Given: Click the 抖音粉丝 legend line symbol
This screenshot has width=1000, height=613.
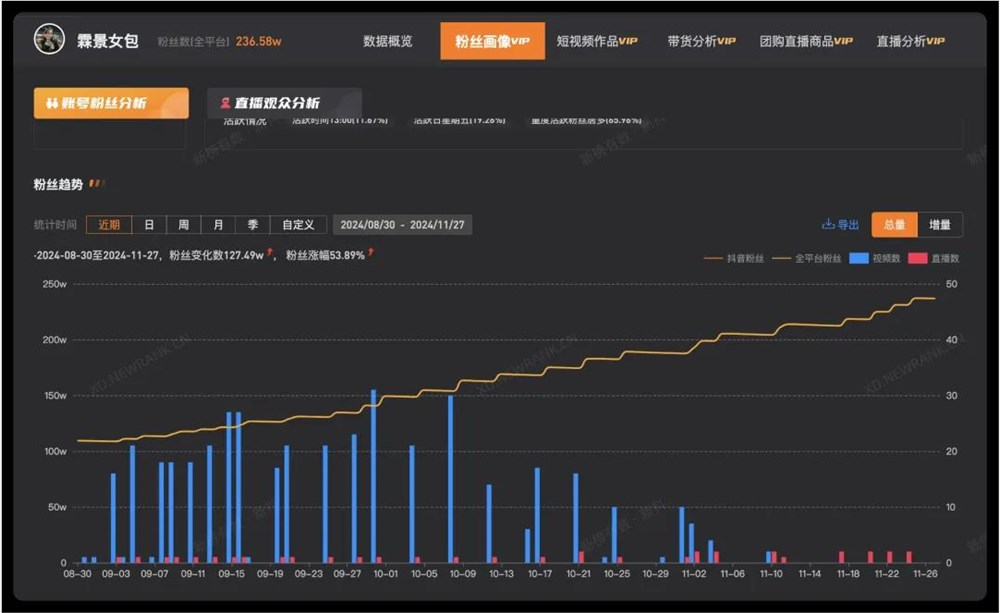Looking at the screenshot, I should [712, 258].
